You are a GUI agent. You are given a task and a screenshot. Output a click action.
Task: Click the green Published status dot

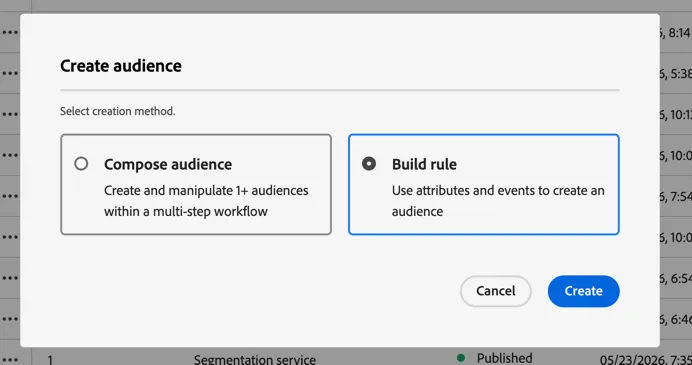point(461,358)
